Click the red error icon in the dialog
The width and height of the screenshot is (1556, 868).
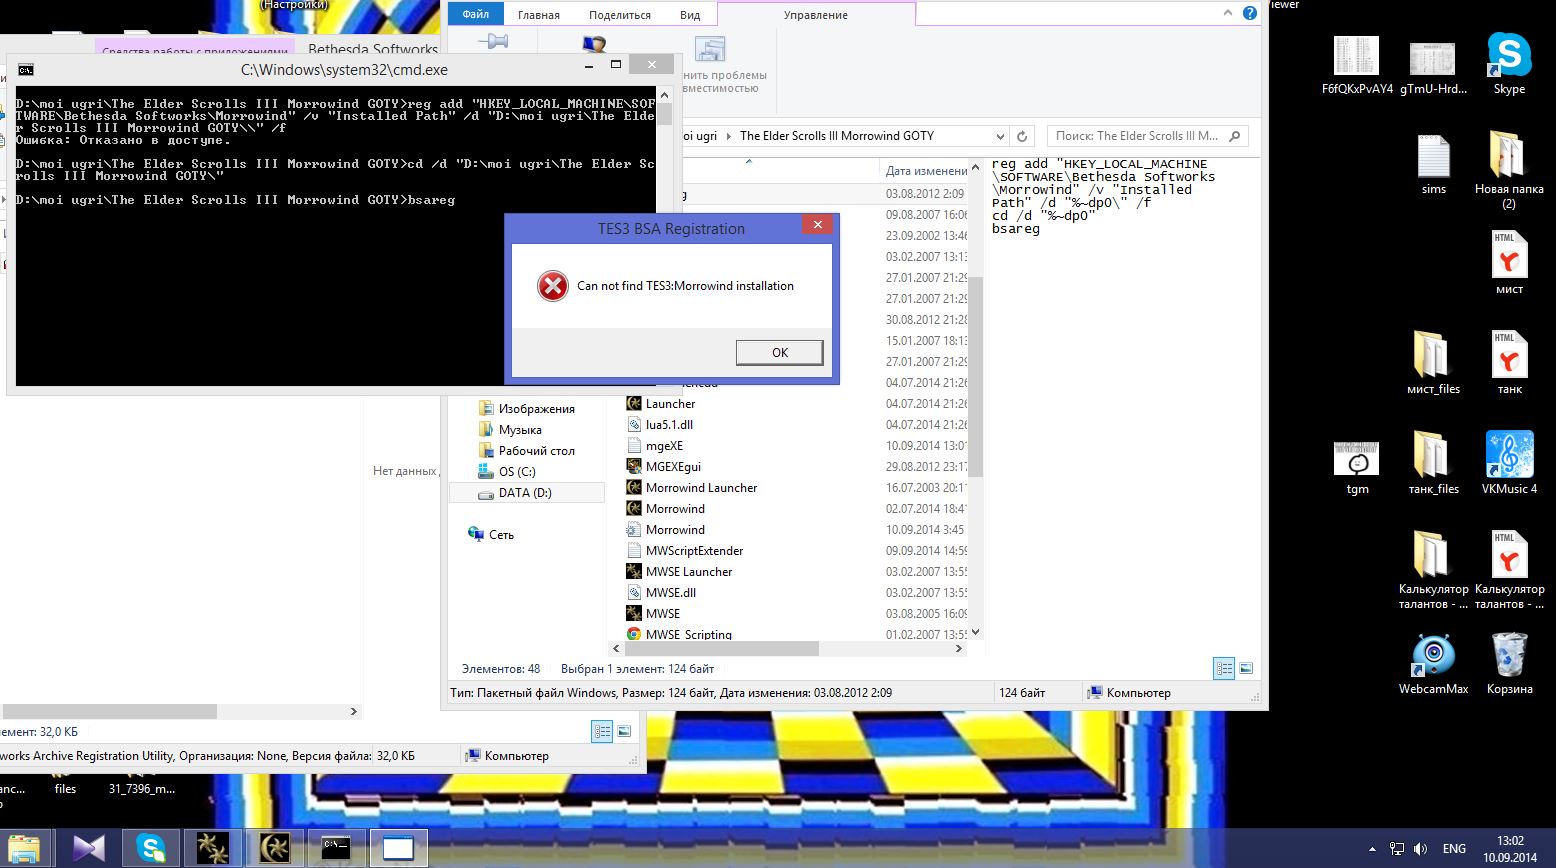(552, 286)
